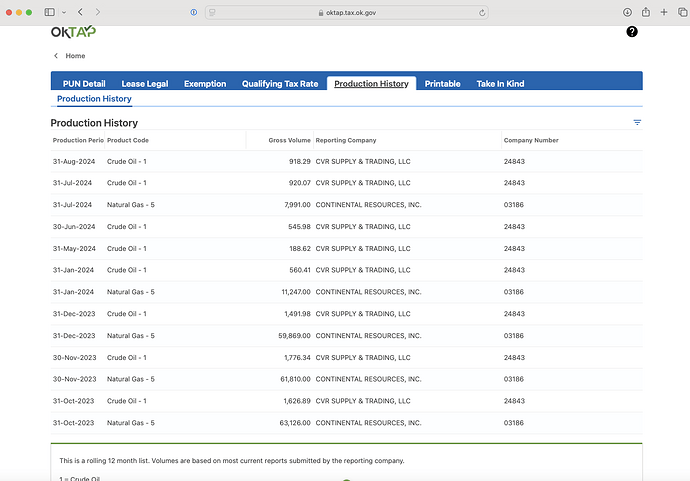Click the help question mark icon

point(632,32)
